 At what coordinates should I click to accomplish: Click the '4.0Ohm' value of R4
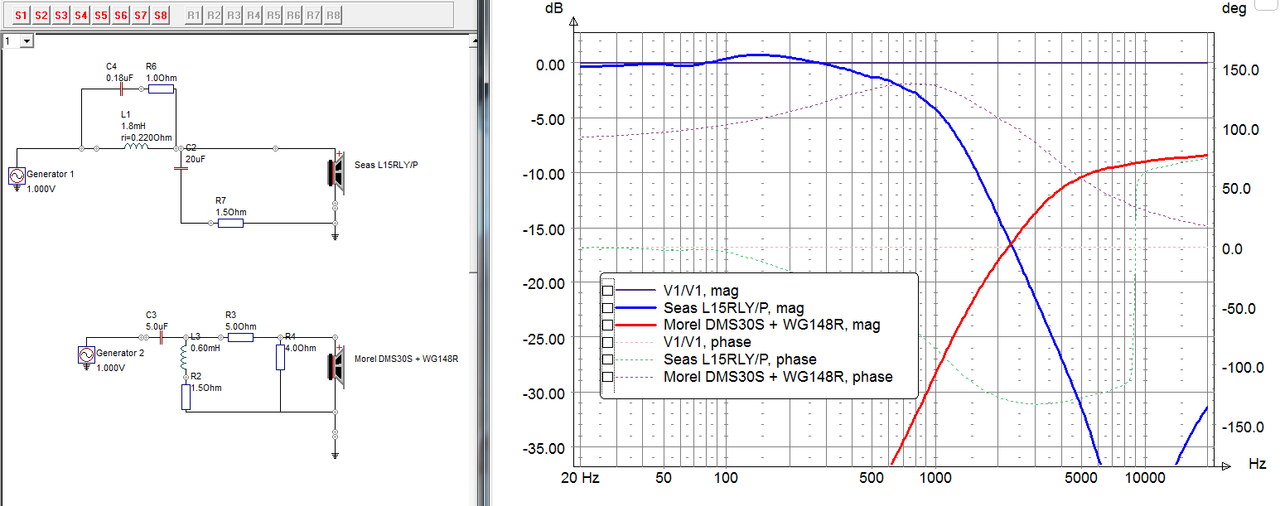tap(301, 348)
